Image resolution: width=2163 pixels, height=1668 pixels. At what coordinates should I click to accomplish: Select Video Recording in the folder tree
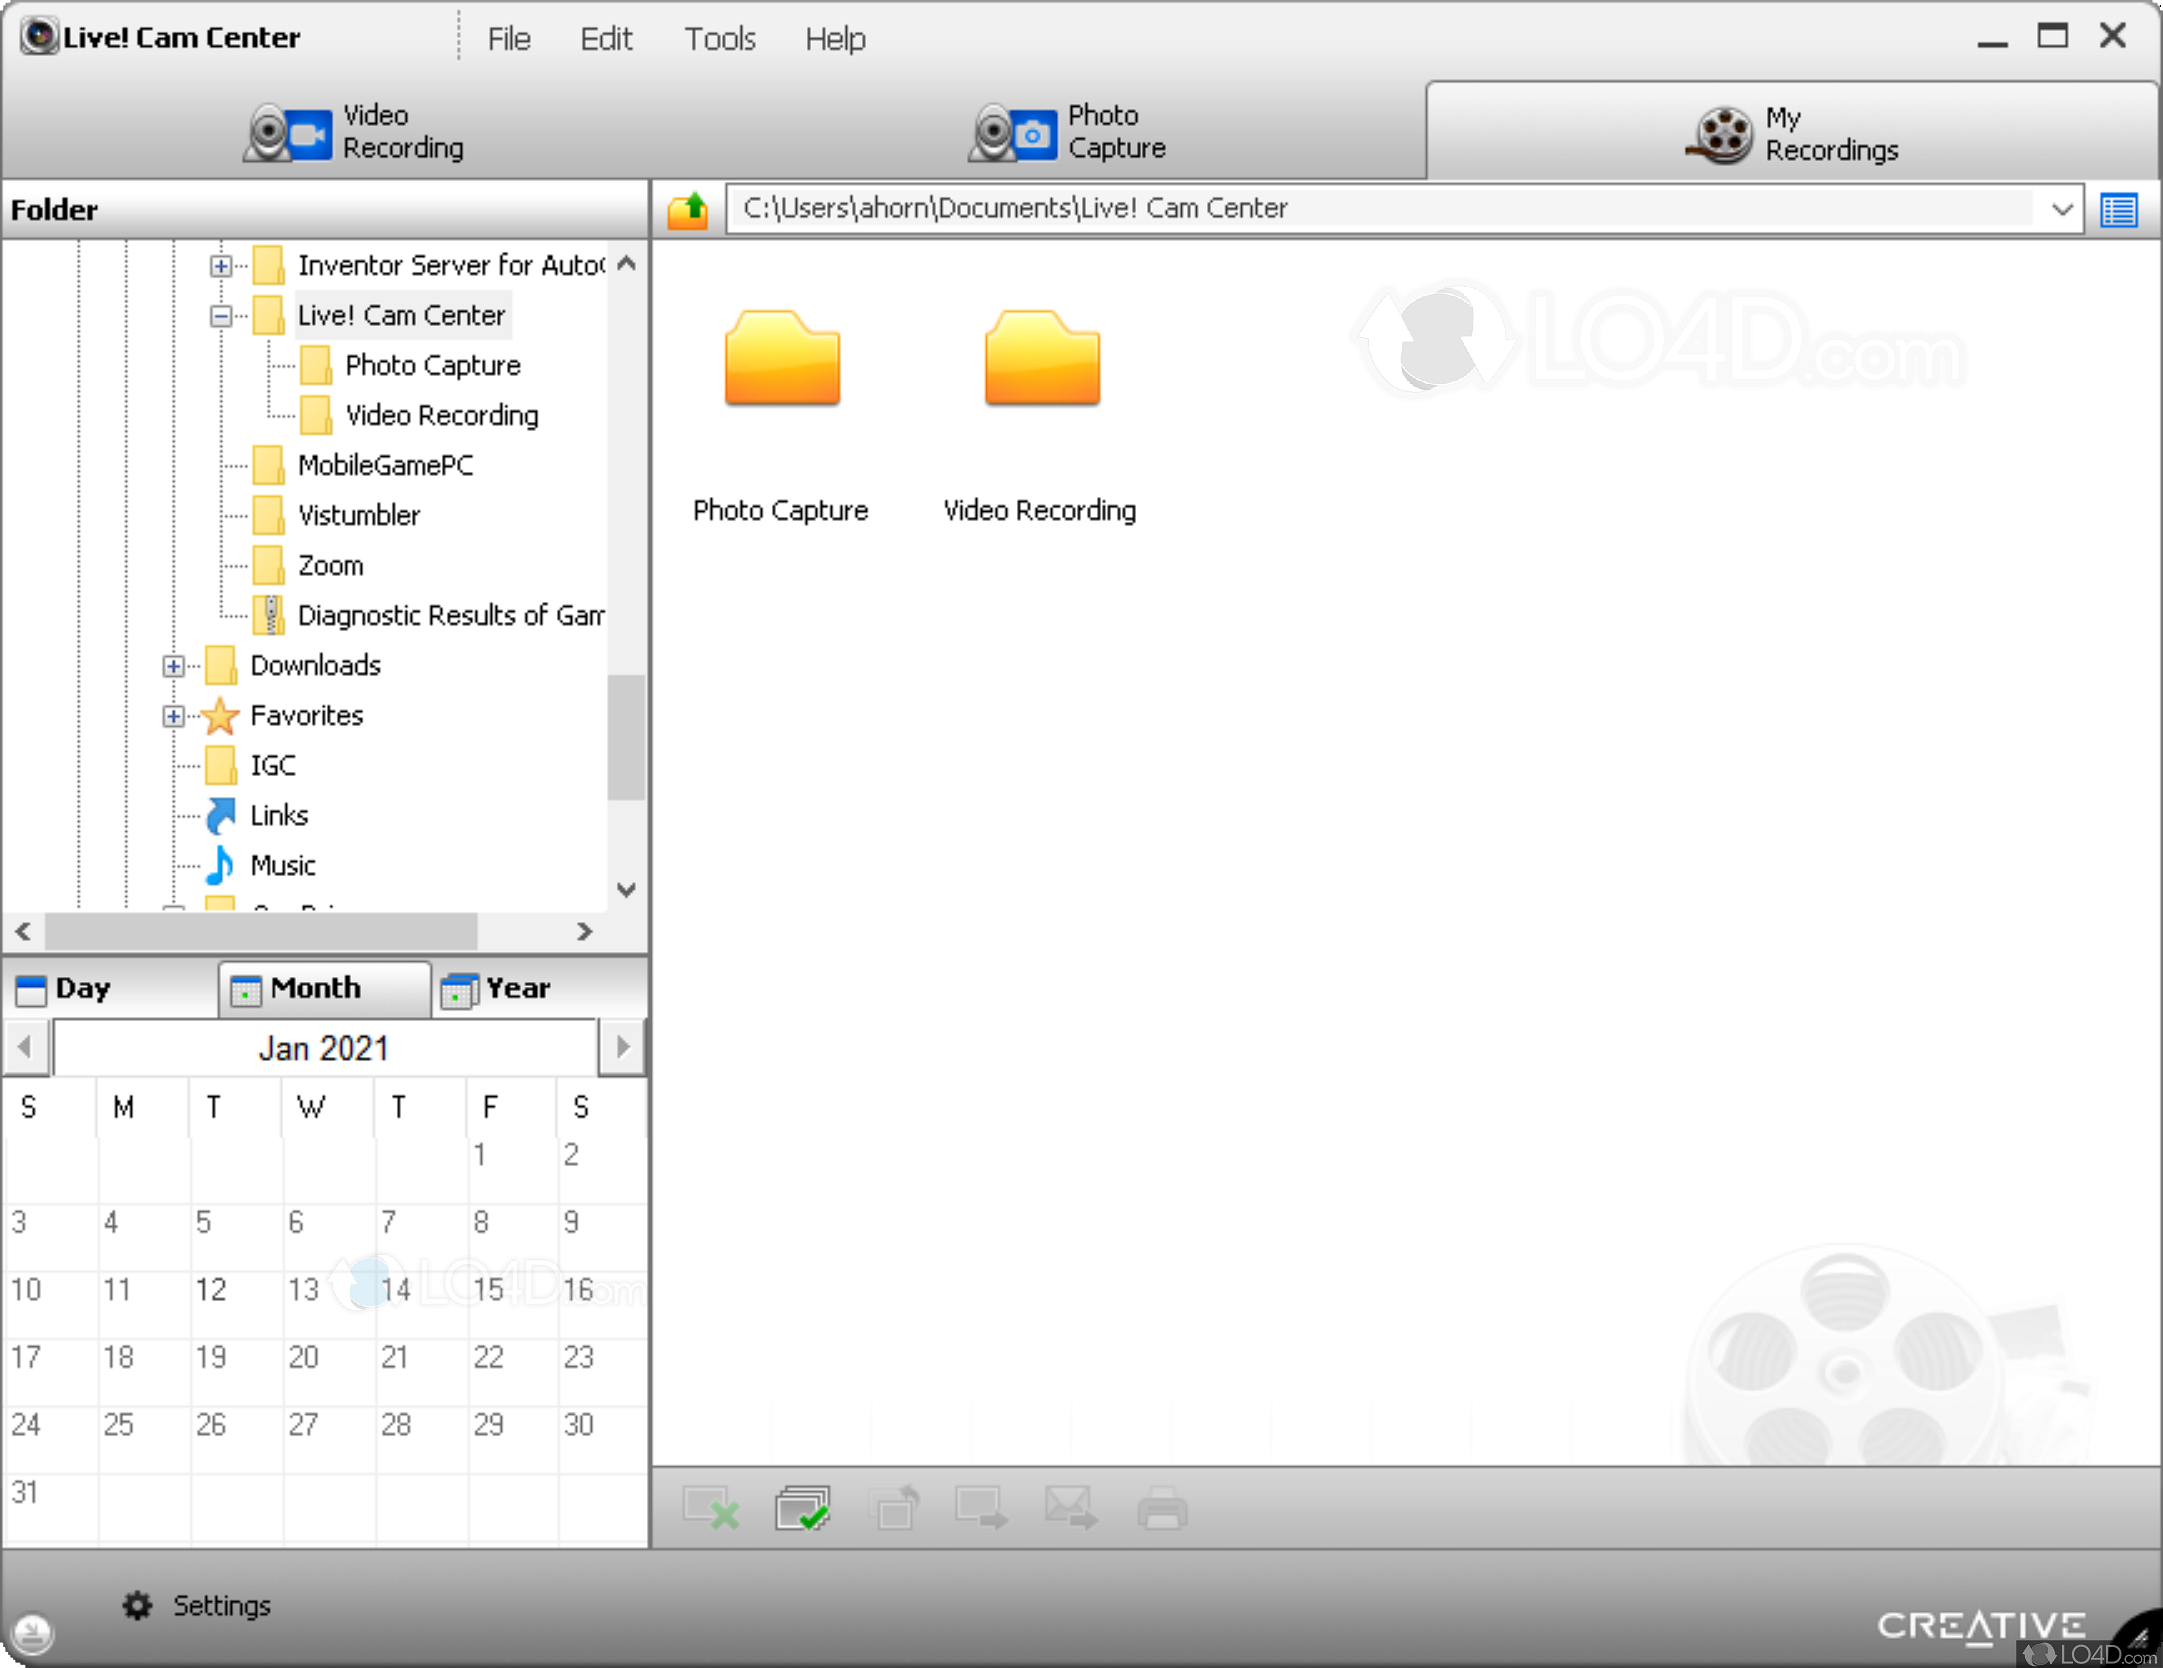click(442, 416)
